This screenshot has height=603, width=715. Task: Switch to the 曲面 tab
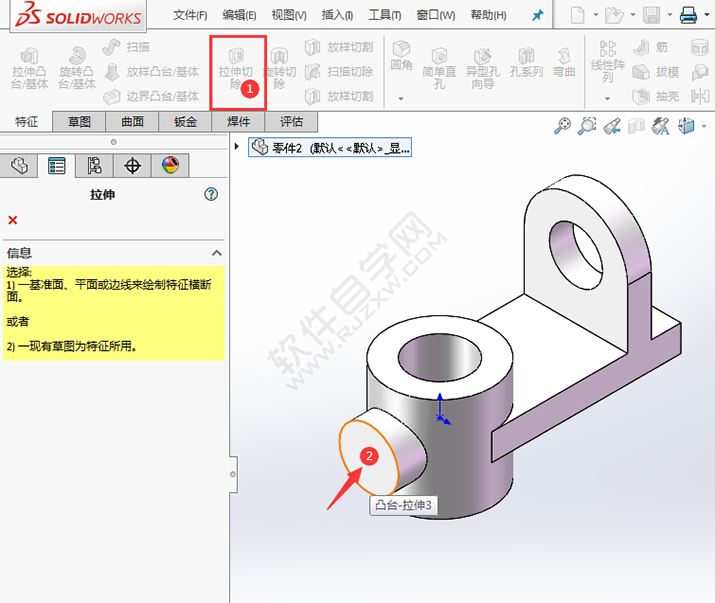(x=132, y=122)
